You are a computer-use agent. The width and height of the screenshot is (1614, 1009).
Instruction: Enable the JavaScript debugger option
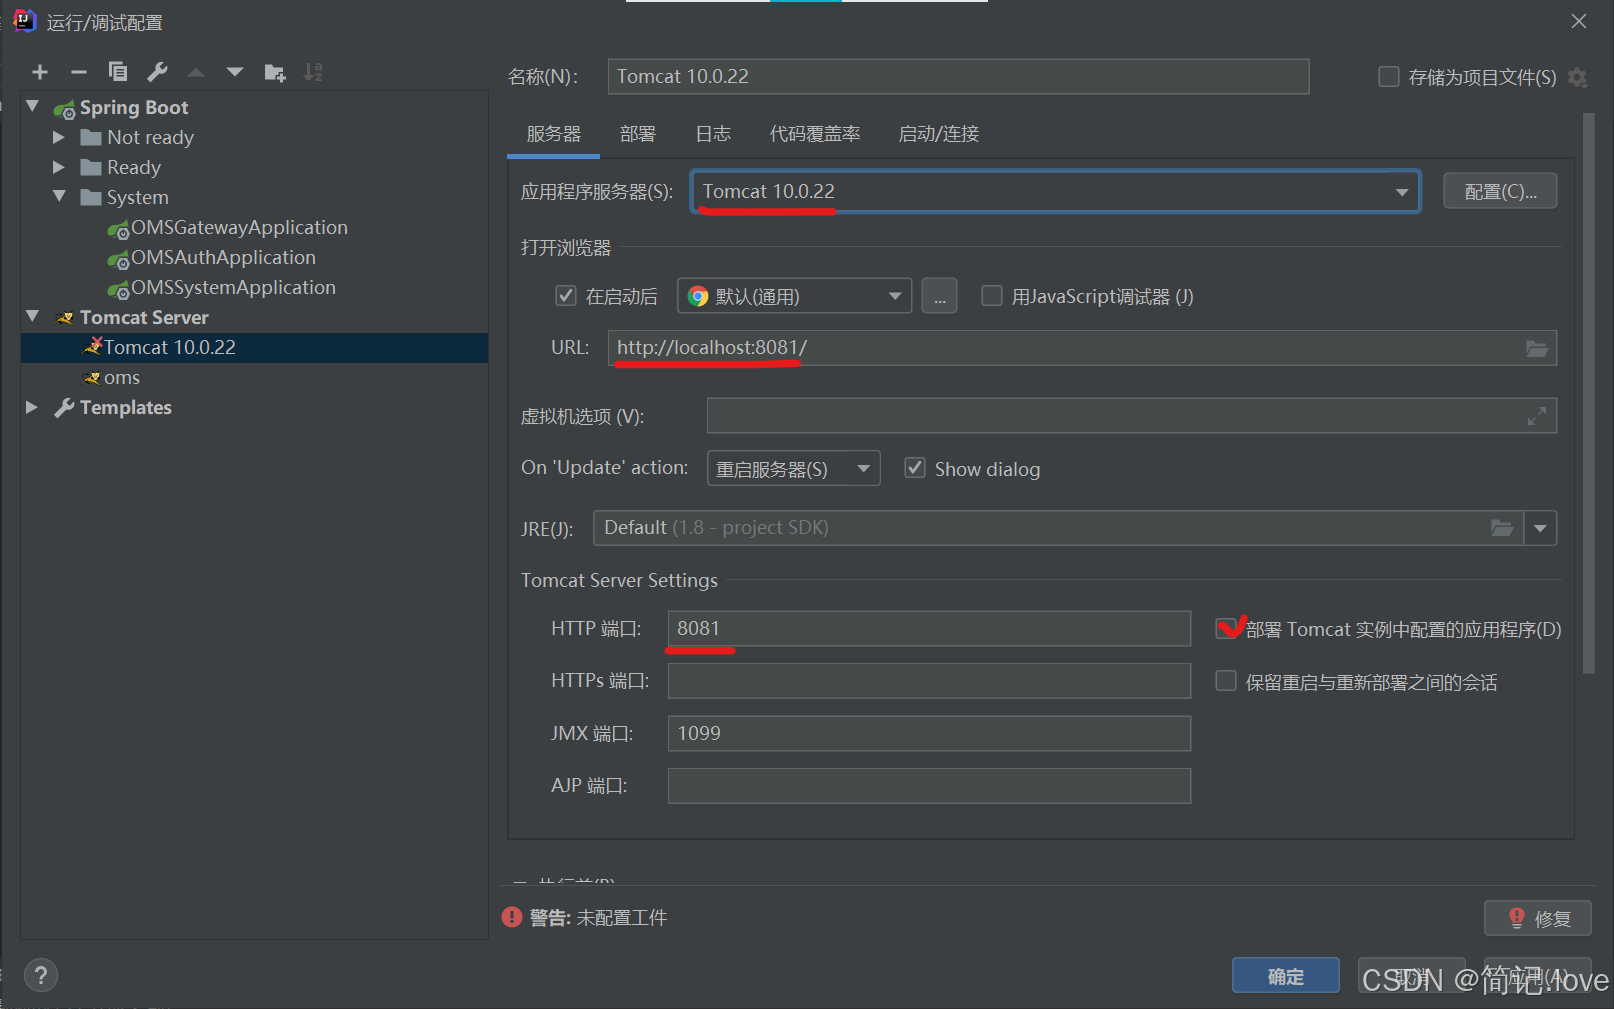tap(991, 295)
